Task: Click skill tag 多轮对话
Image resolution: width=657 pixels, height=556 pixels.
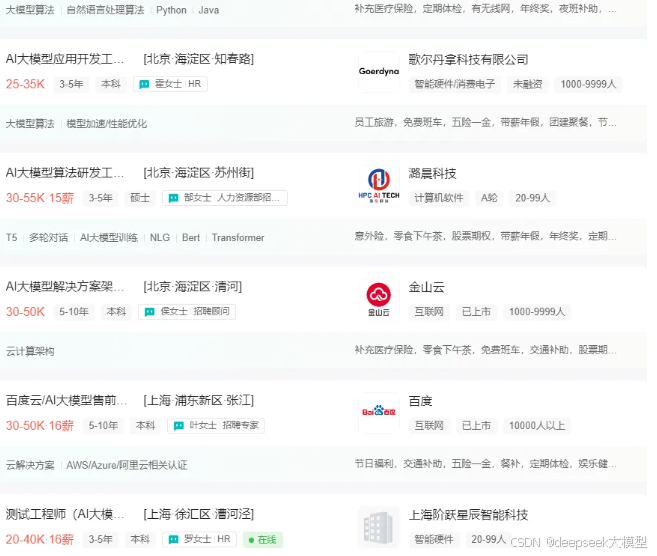Action: (x=48, y=238)
